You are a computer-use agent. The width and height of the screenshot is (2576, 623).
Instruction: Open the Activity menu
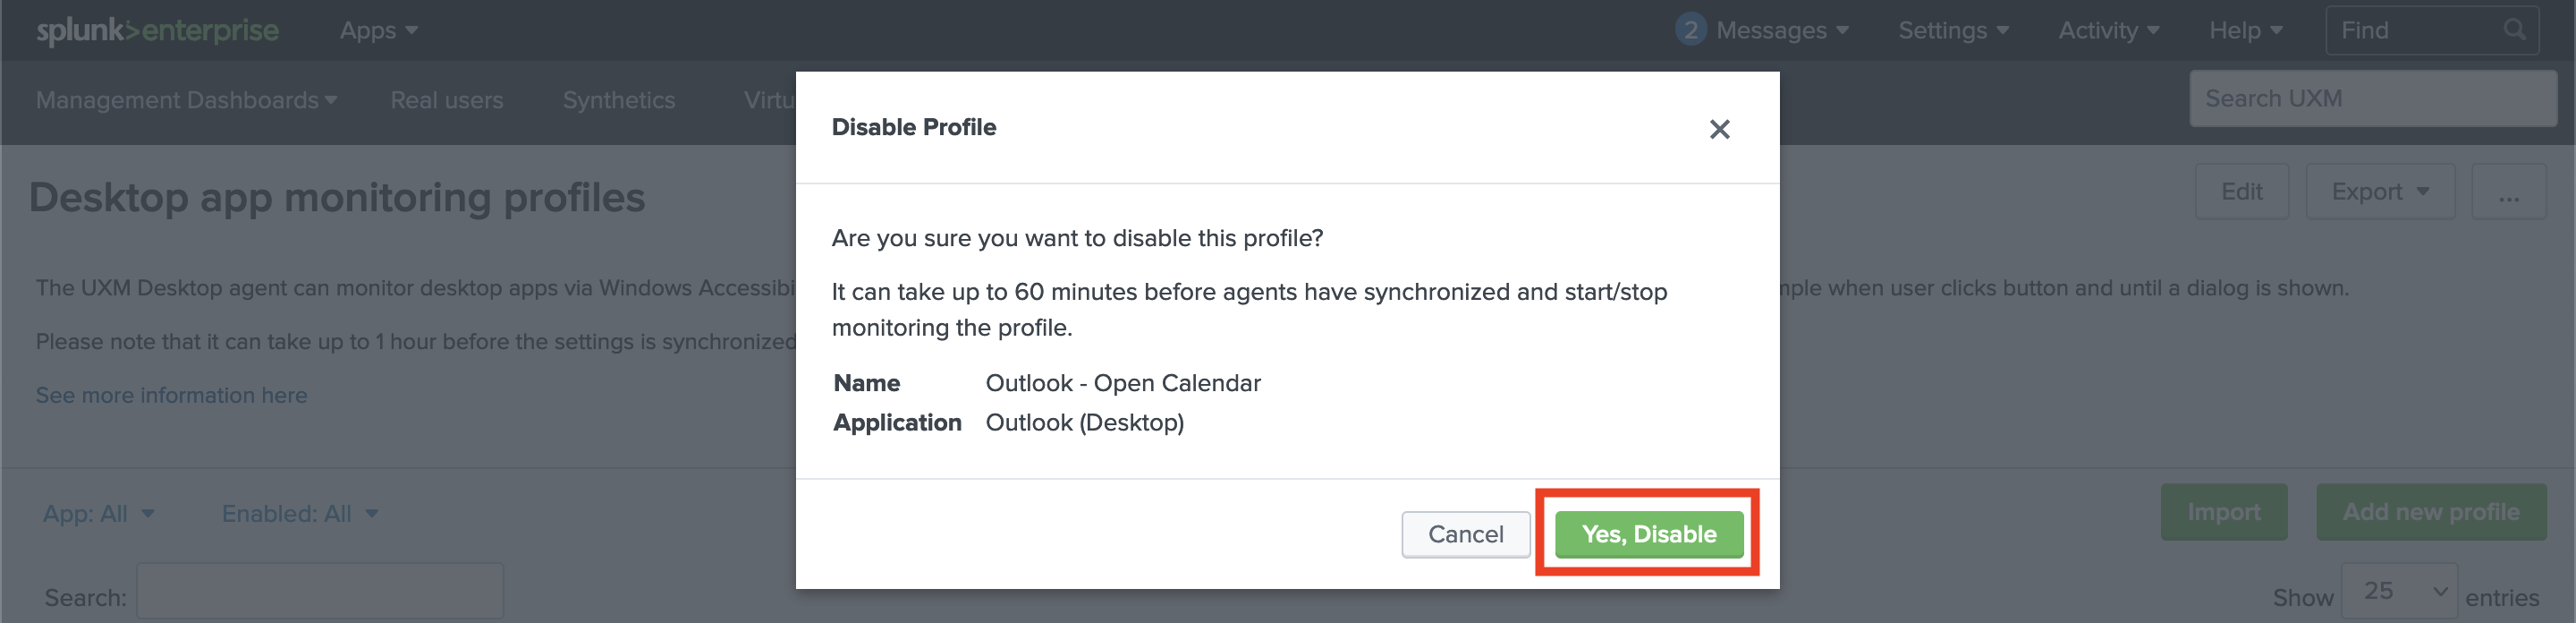[x=2108, y=31]
